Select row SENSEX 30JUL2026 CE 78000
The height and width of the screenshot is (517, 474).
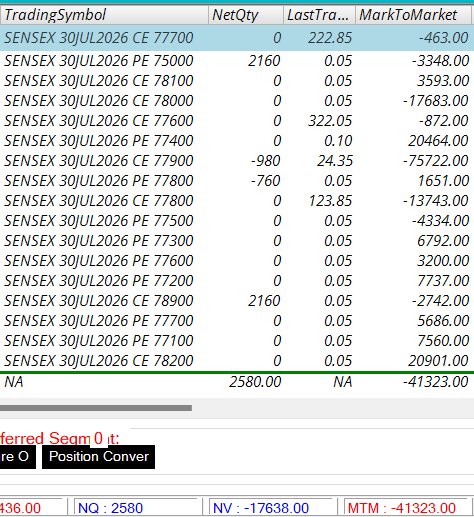237,101
